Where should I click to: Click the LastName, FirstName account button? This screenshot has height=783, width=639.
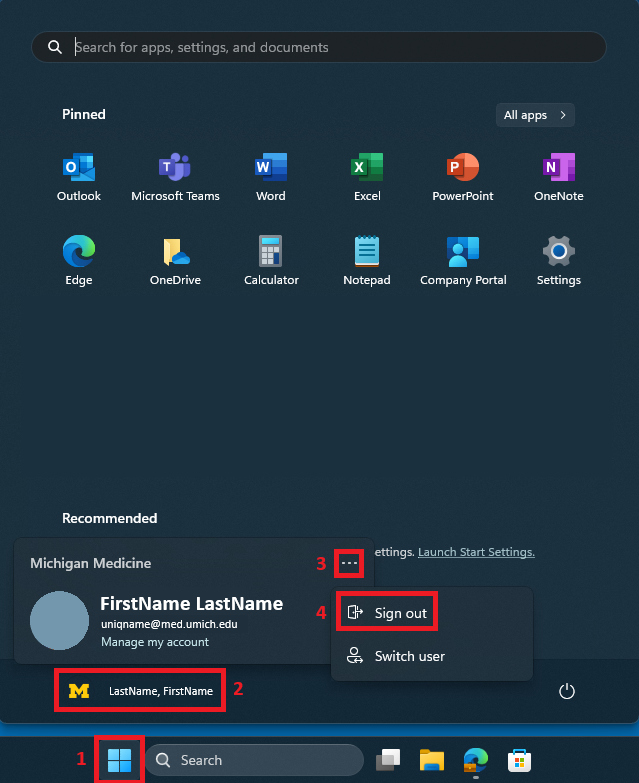click(140, 691)
